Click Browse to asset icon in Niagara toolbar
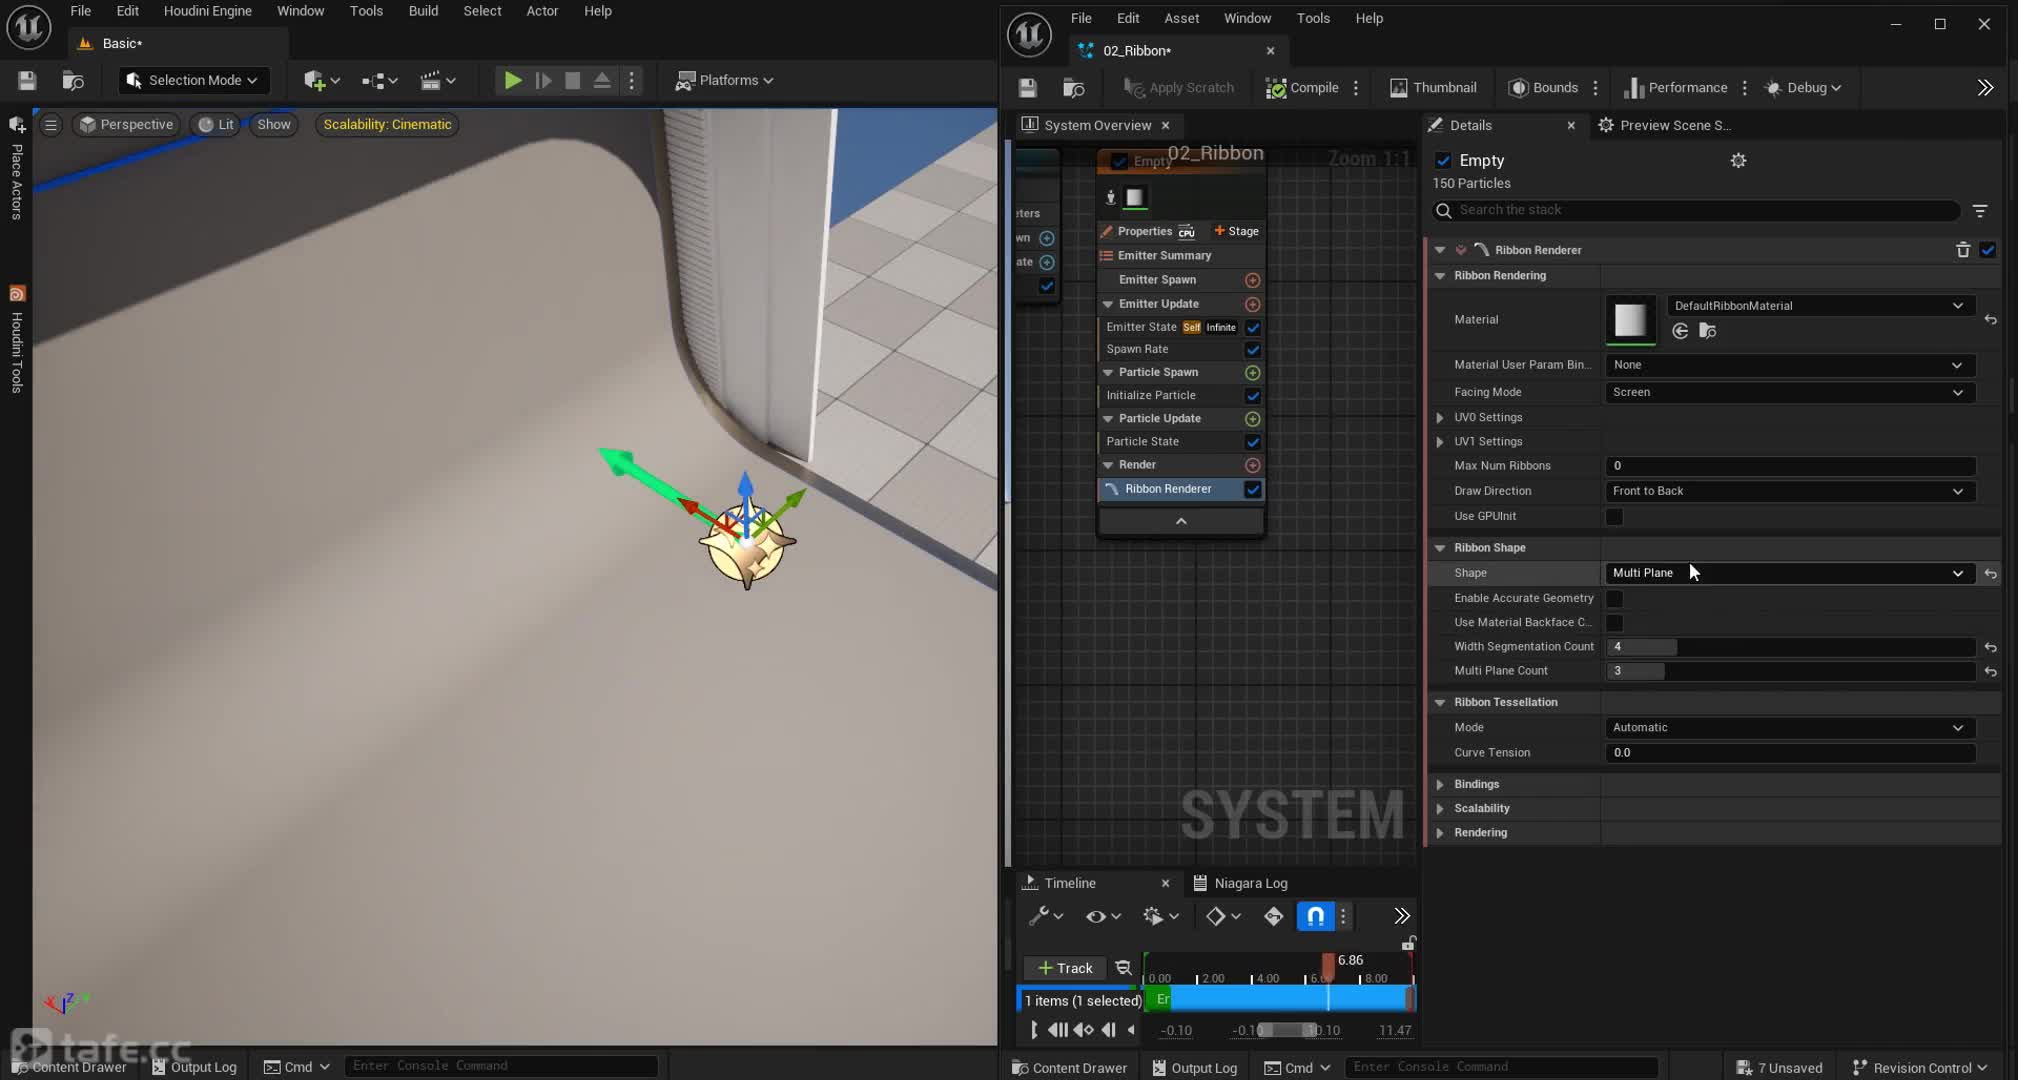Image resolution: width=2018 pixels, height=1080 pixels. pos(1073,88)
